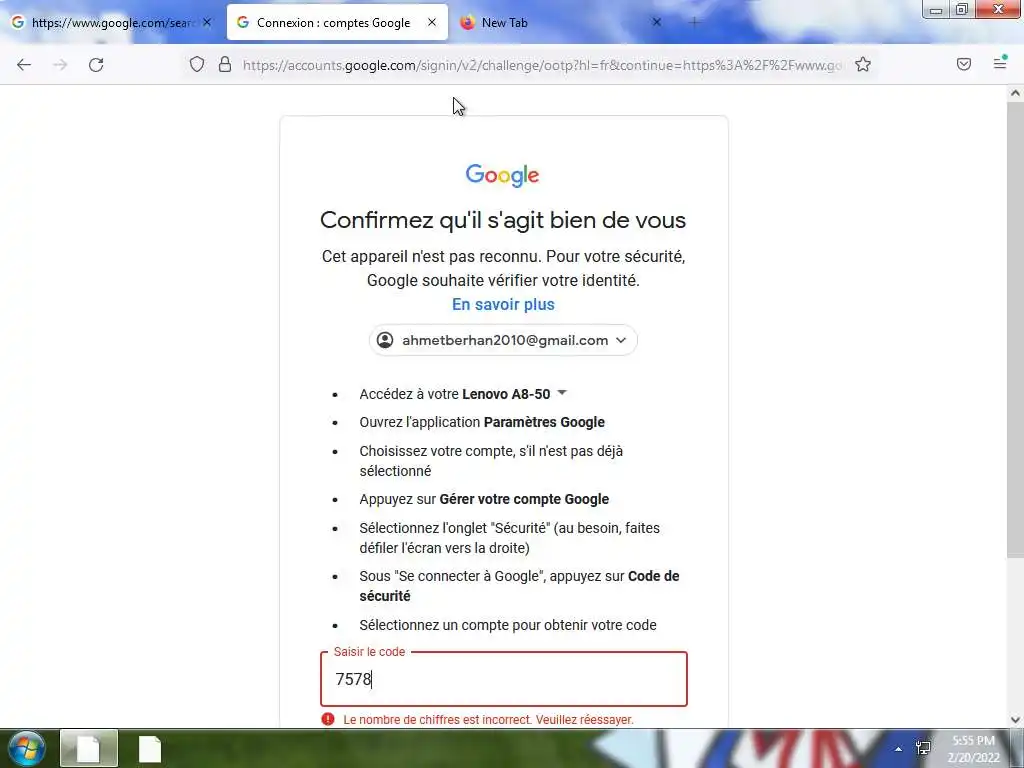Open the En savoir plus link
Image resolution: width=1024 pixels, height=768 pixels.
tap(503, 304)
